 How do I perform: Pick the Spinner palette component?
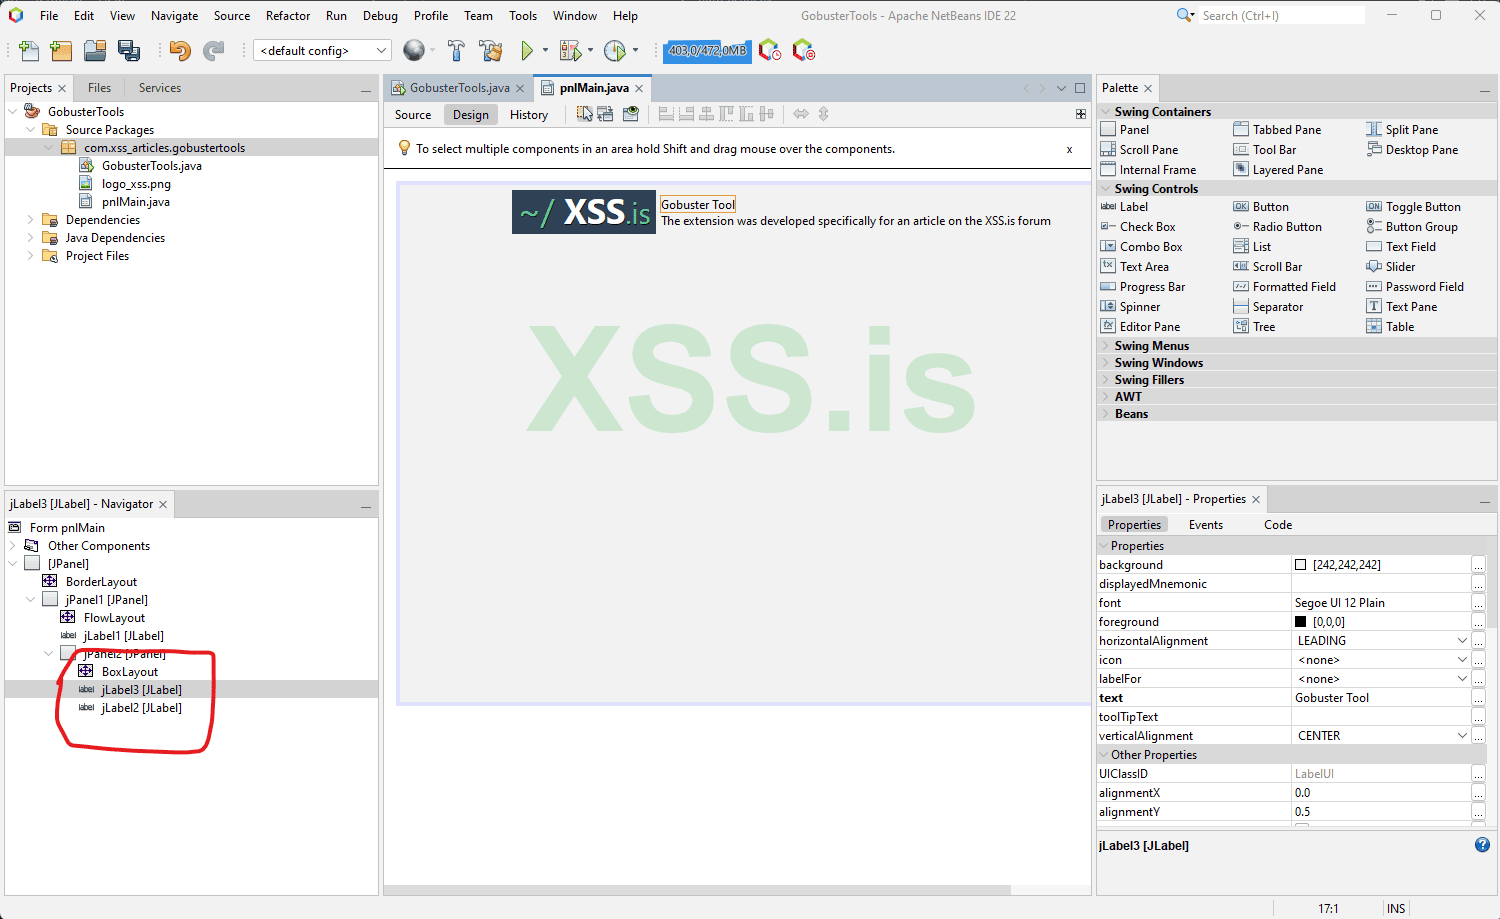pos(1130,307)
